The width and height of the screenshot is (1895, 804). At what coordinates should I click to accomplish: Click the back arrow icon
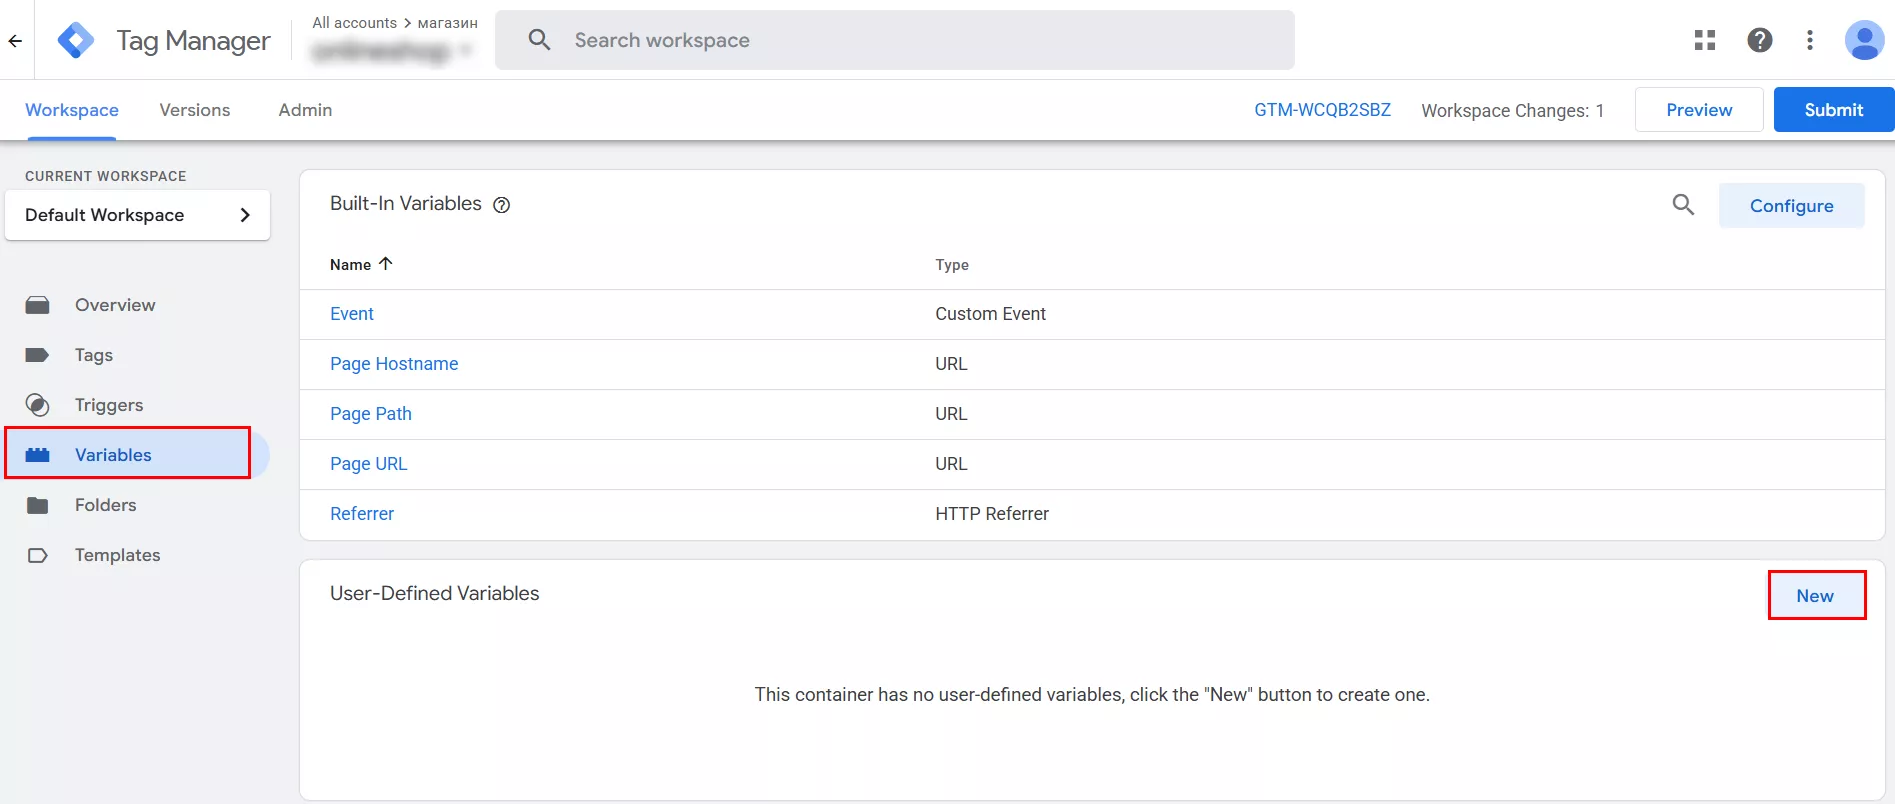point(15,41)
